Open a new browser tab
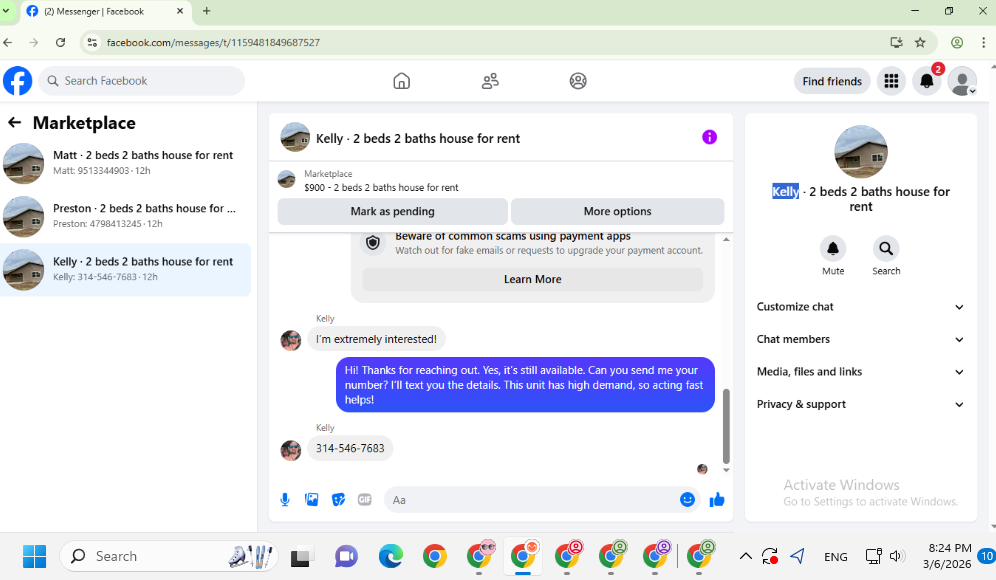 [206, 11]
